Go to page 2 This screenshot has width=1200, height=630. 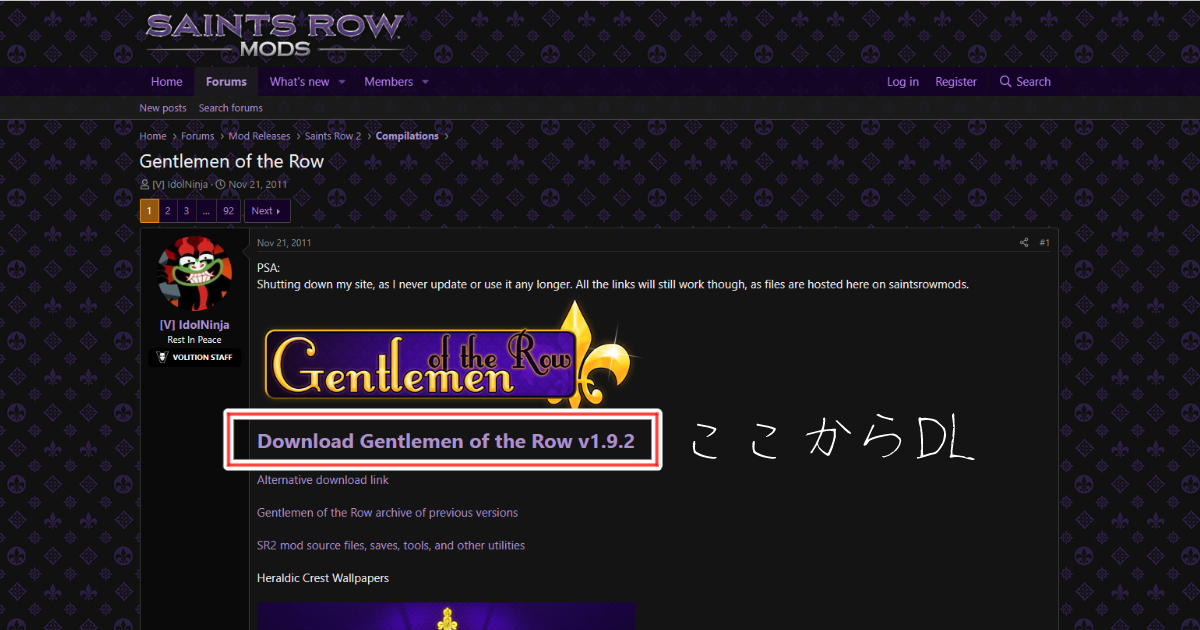point(168,211)
